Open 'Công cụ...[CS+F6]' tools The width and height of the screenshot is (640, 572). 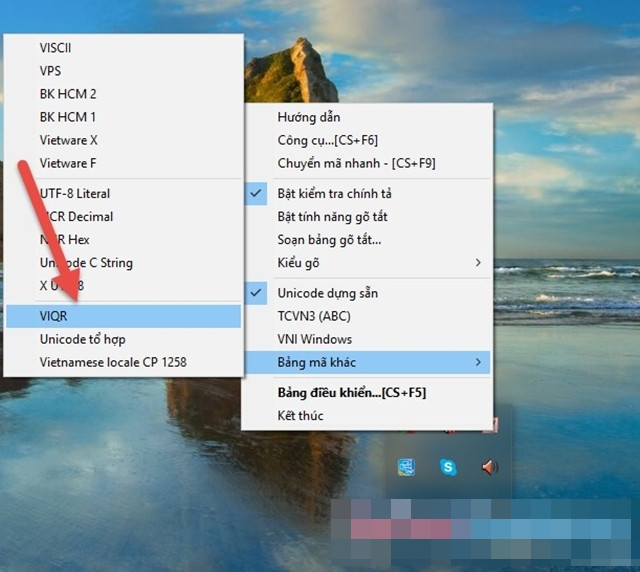click(327, 140)
